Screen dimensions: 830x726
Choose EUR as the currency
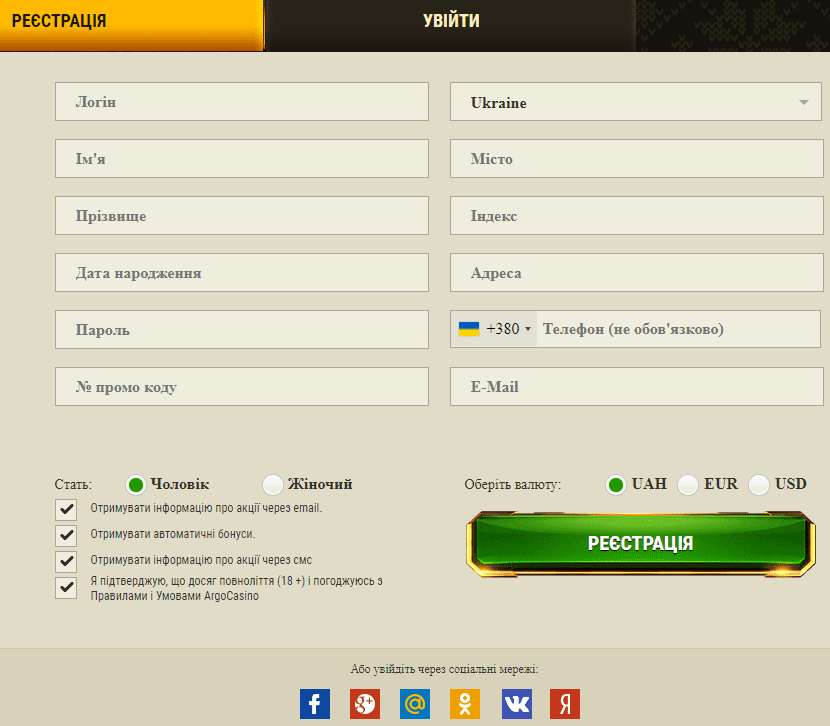point(688,485)
